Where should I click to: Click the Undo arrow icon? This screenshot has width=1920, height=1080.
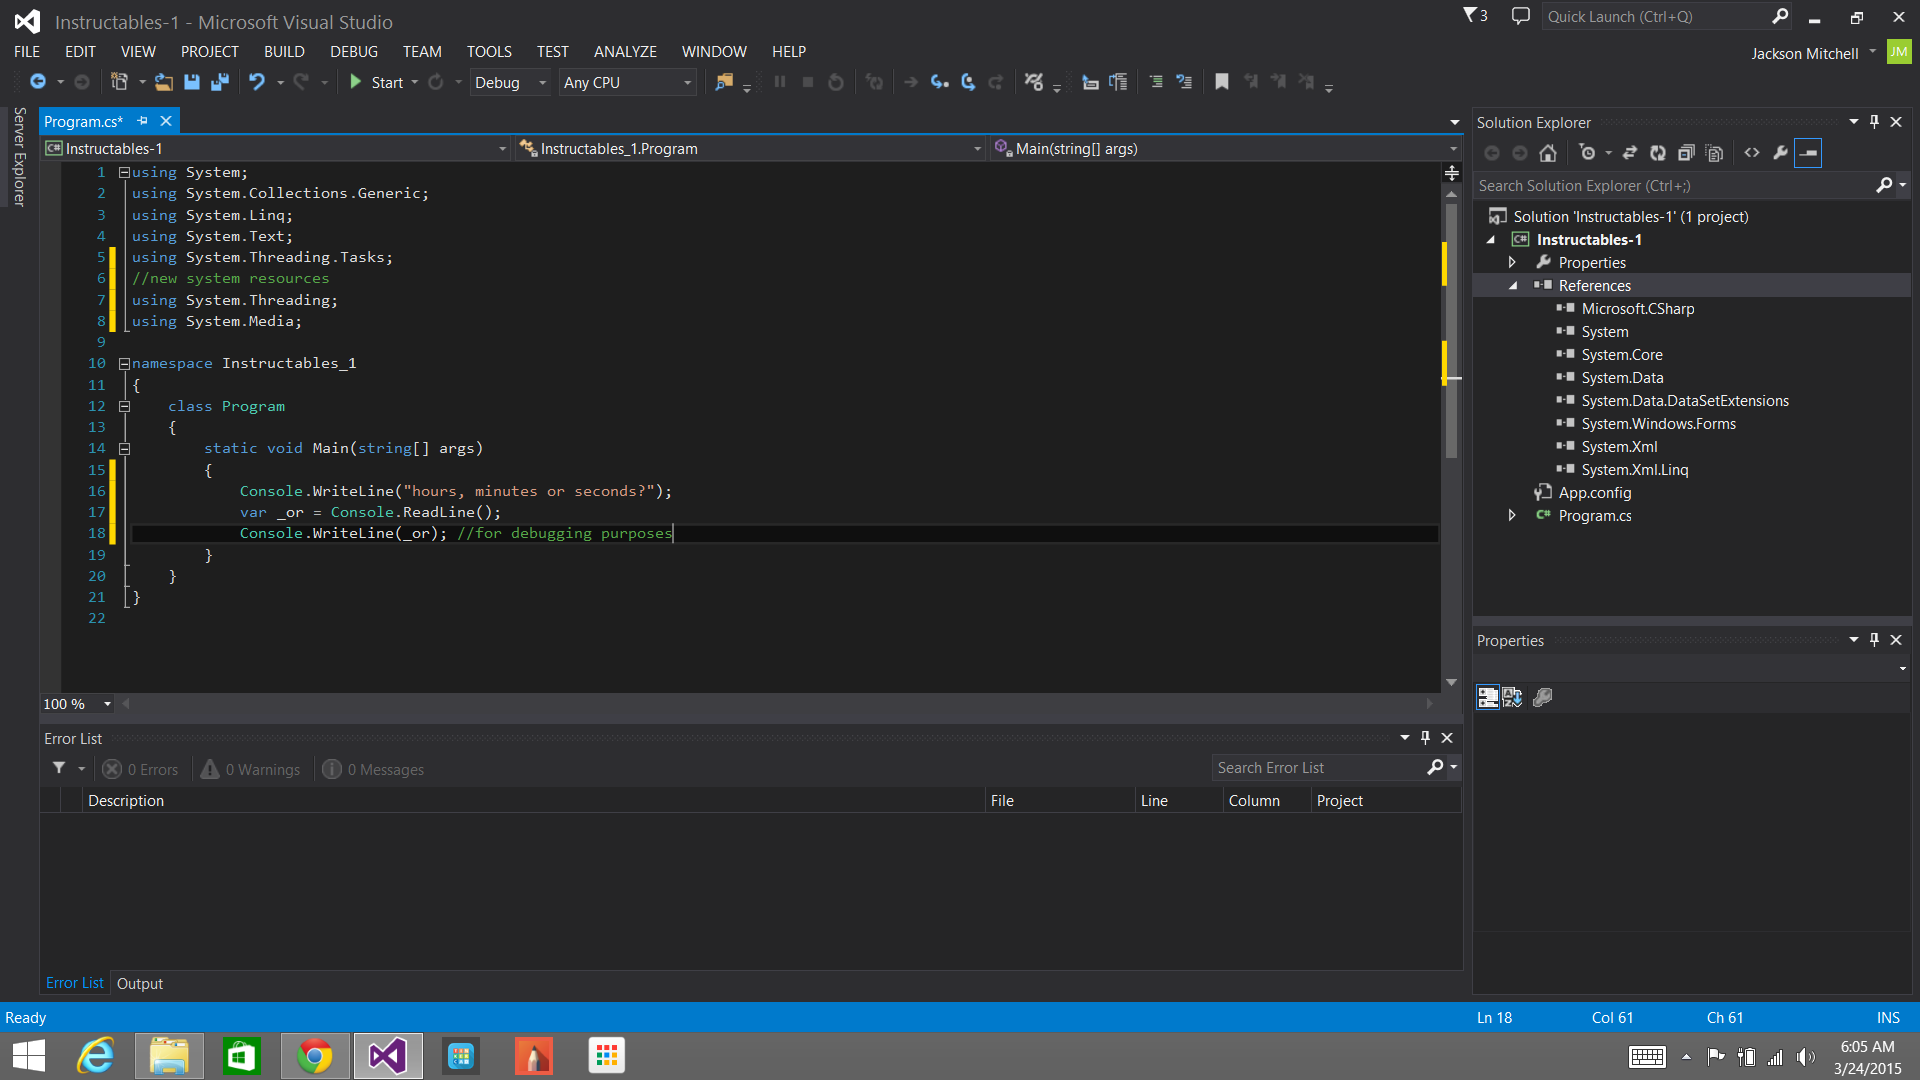tap(257, 82)
